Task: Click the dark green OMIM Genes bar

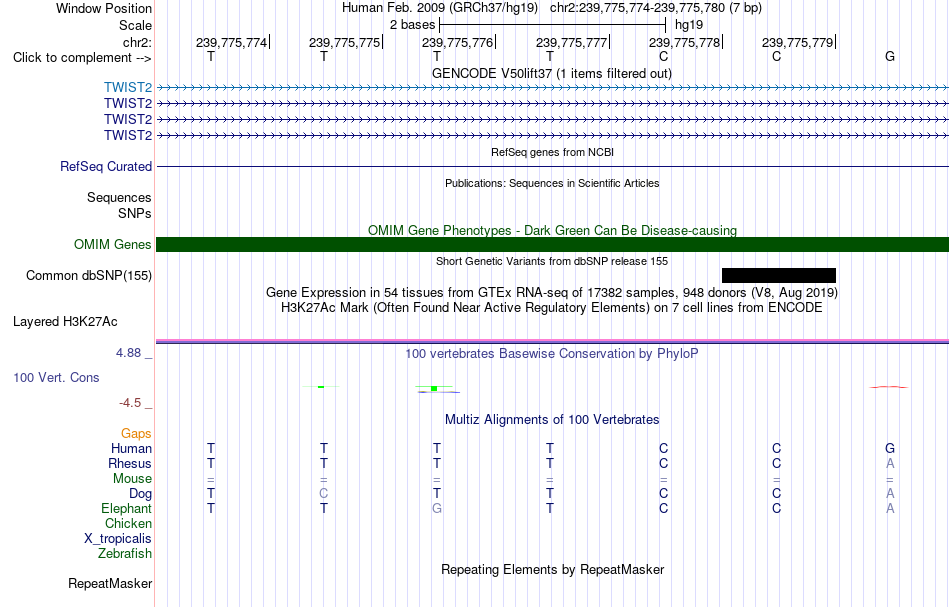Action: [552, 245]
